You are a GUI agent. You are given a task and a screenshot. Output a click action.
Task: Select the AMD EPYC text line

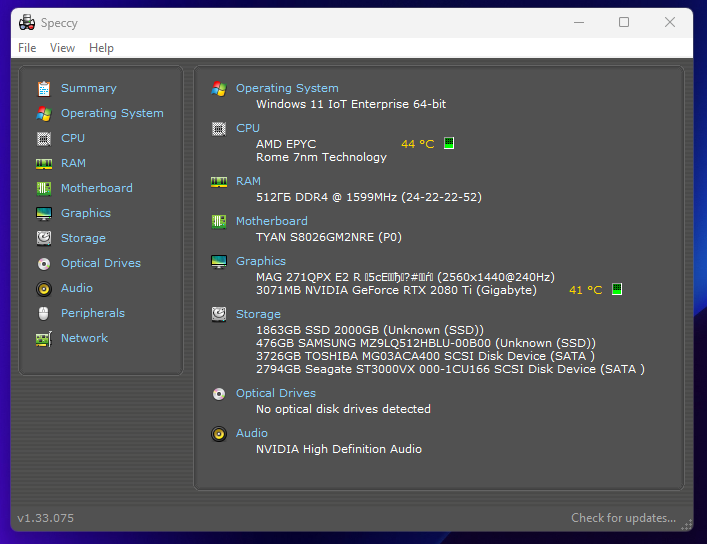(x=286, y=144)
